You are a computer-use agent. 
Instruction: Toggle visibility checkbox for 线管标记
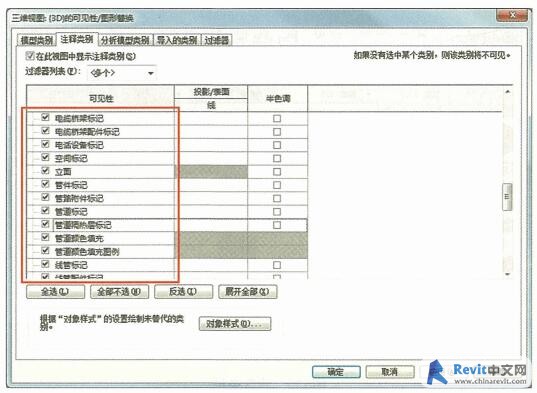pos(45,264)
